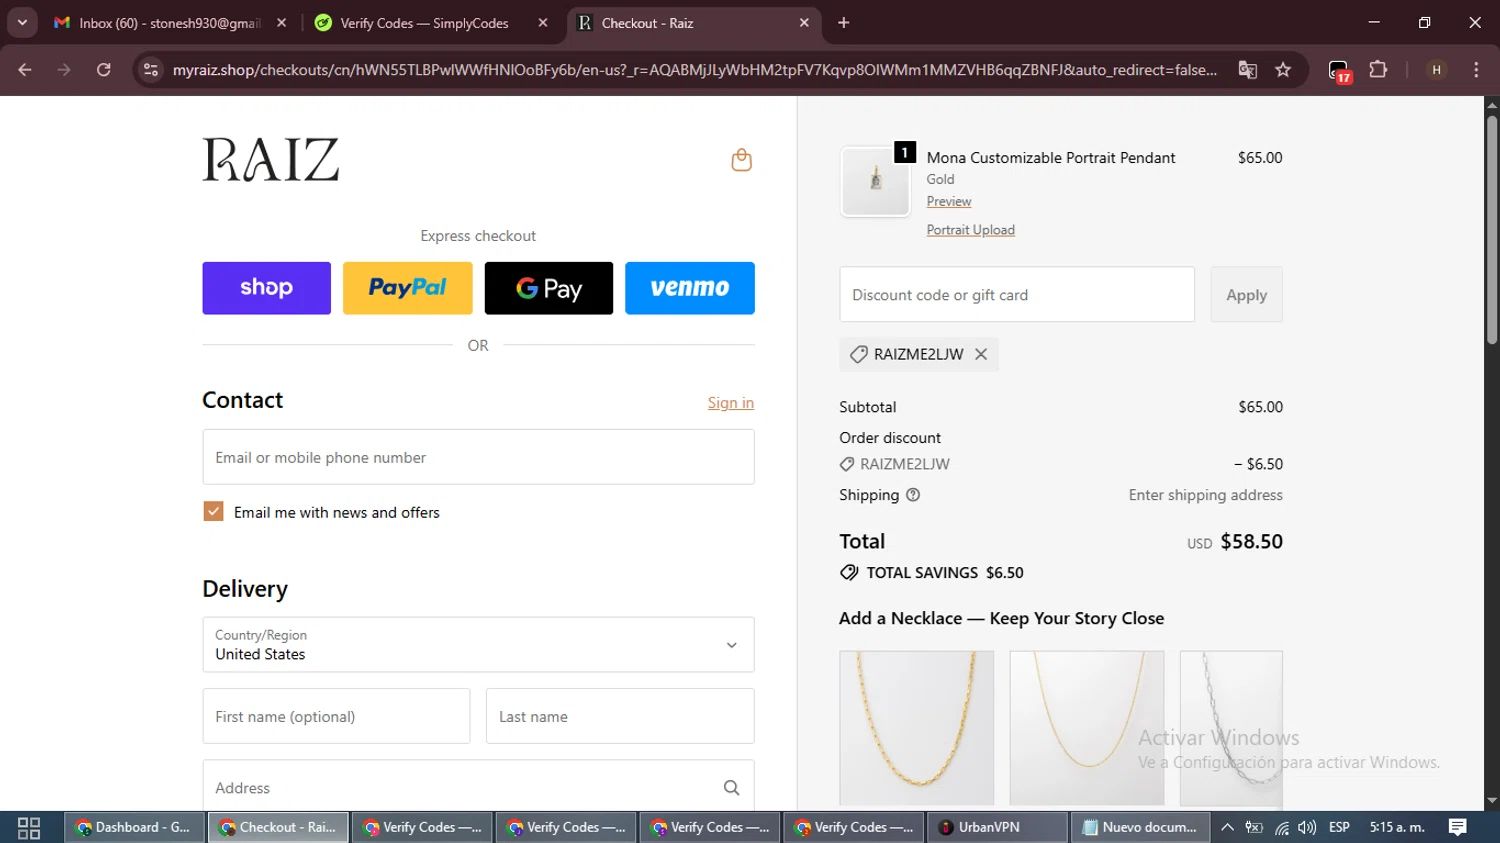Pay with Shop Pay button
The image size is (1500, 843).
tap(266, 288)
